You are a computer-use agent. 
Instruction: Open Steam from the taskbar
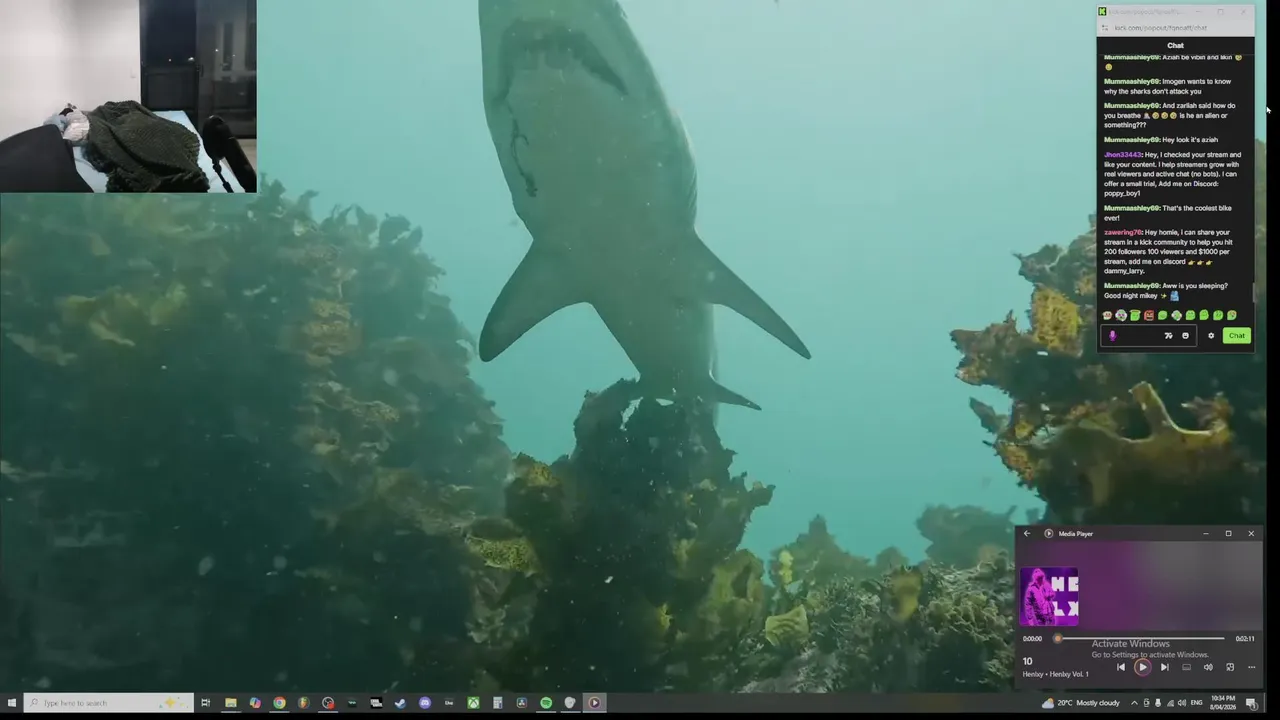[x=400, y=703]
